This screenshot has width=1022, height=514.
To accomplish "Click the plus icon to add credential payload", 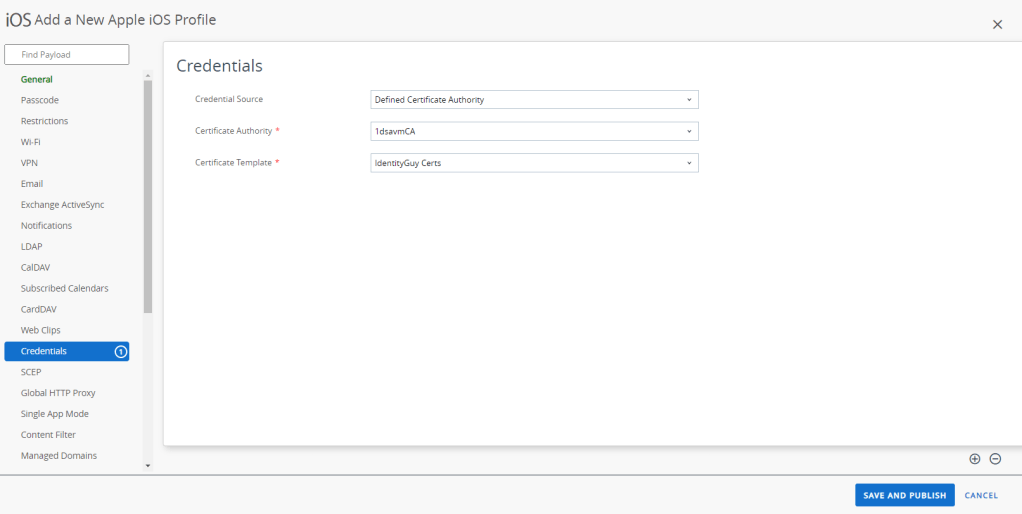I will [x=975, y=459].
